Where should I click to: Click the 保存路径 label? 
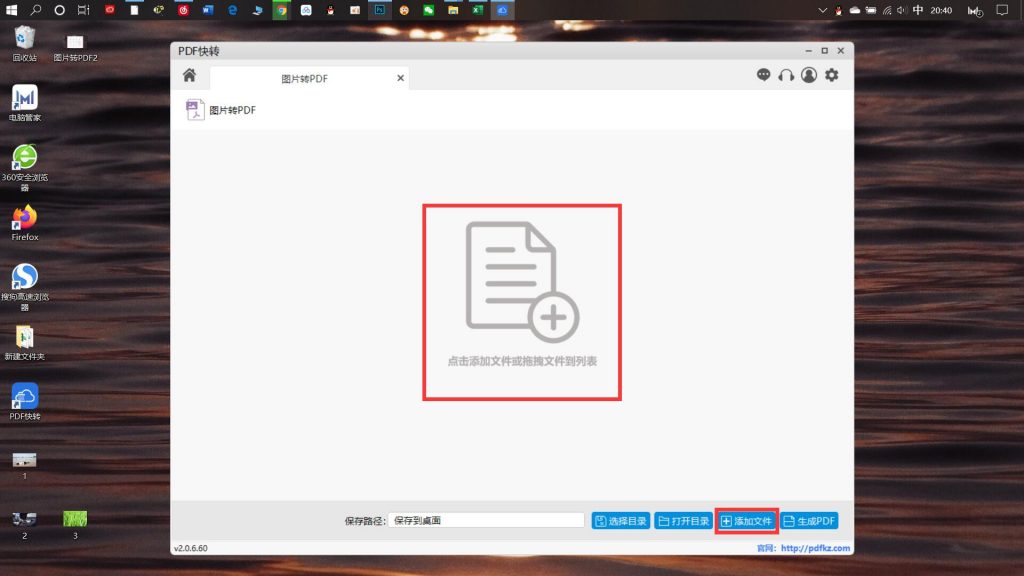pos(365,521)
